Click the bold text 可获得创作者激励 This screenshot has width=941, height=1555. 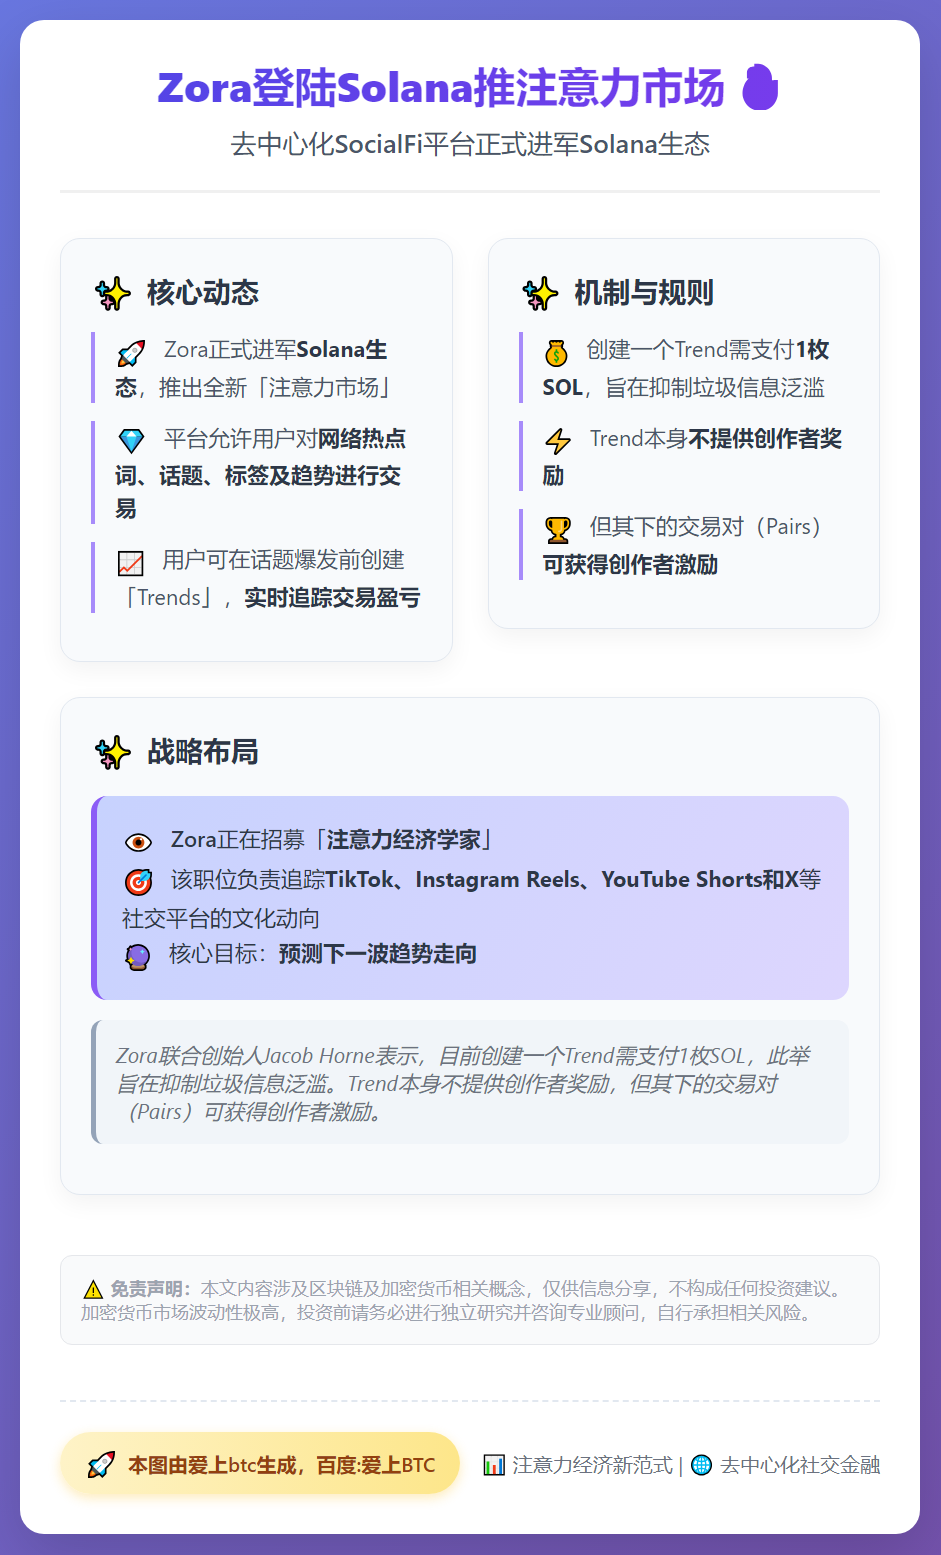(x=630, y=565)
